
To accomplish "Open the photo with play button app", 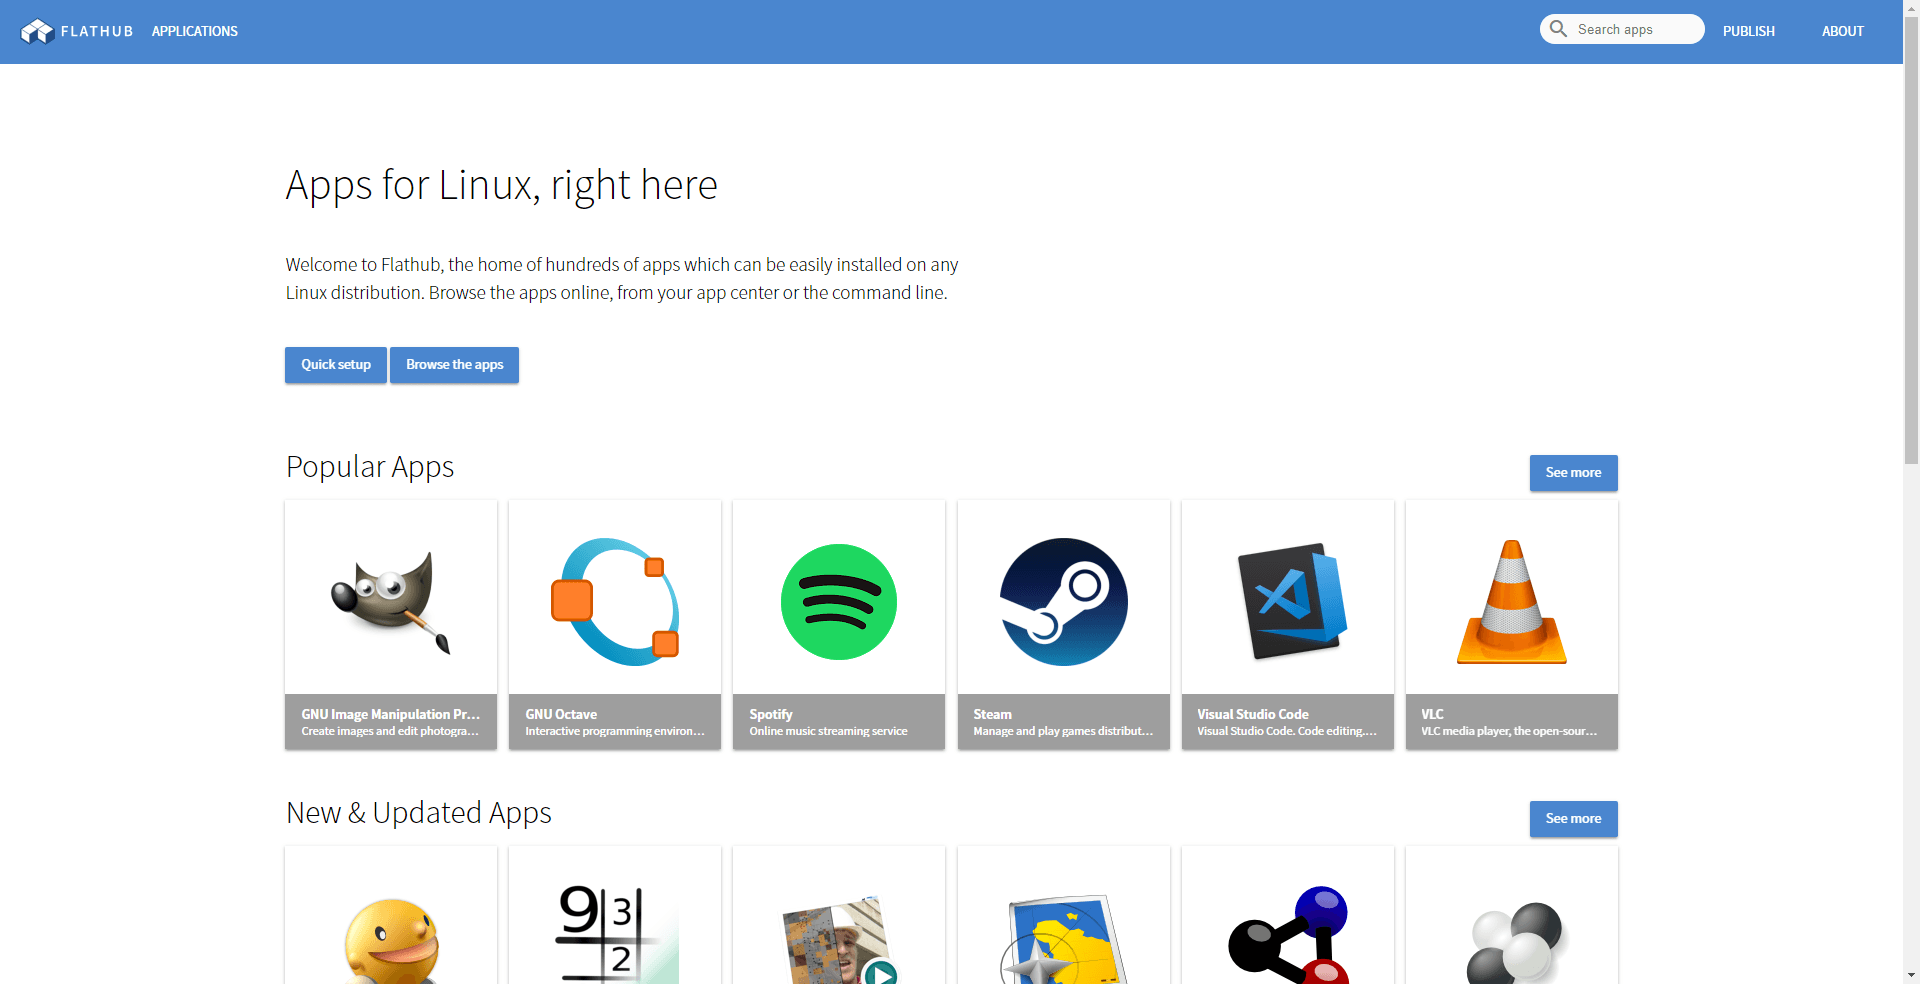I will [840, 940].
